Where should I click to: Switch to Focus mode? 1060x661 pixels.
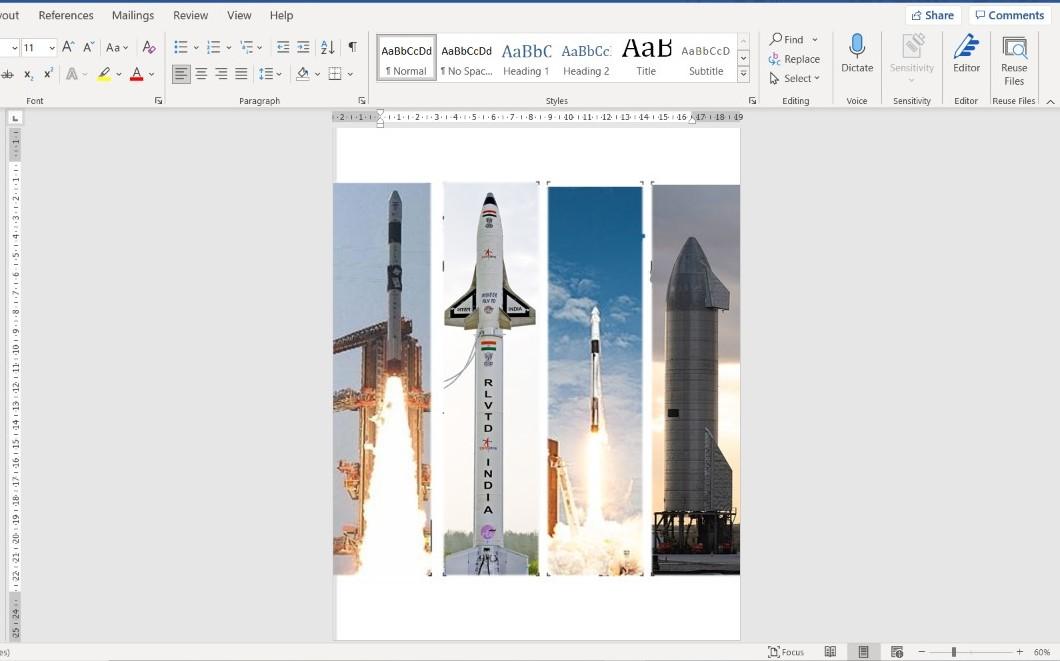(x=786, y=652)
